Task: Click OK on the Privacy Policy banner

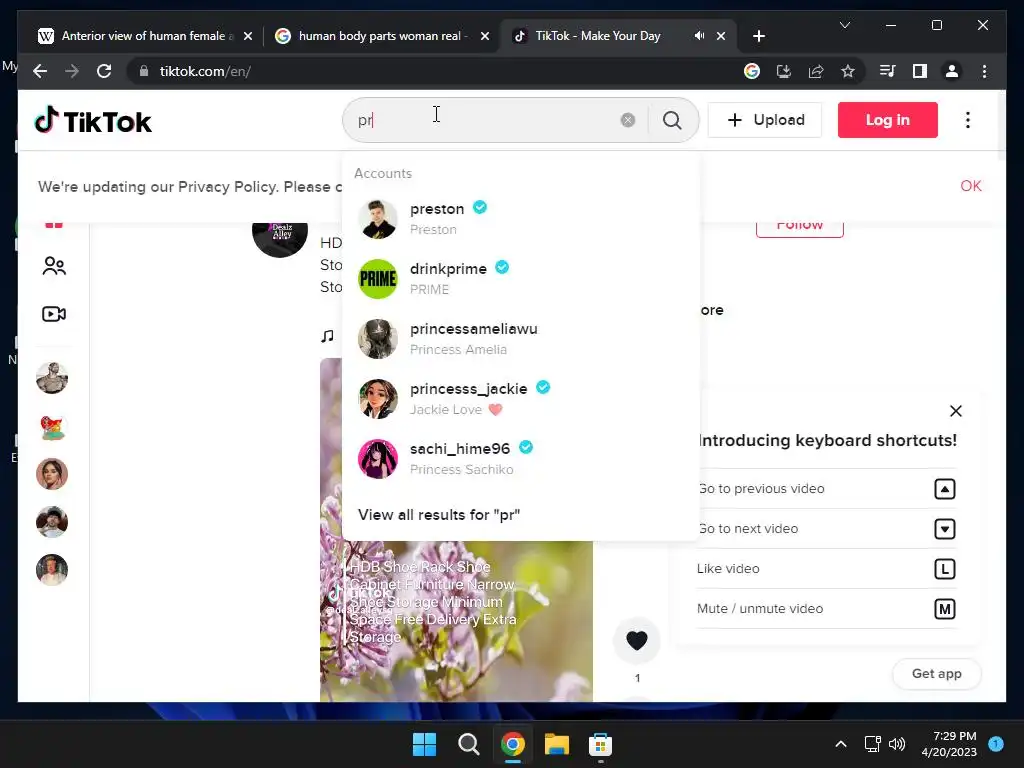Action: pyautogui.click(x=970, y=186)
